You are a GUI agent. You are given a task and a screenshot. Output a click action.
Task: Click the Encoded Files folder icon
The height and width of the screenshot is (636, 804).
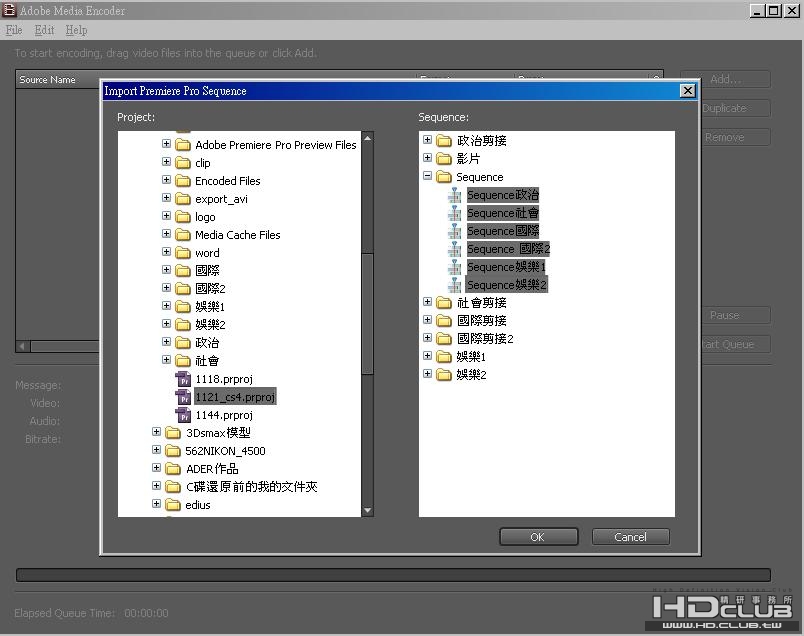(x=183, y=181)
